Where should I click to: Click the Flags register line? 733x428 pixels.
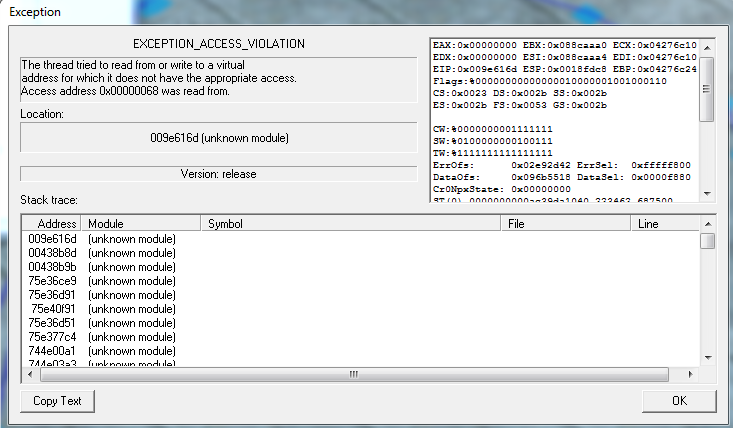pyautogui.click(x=550, y=81)
